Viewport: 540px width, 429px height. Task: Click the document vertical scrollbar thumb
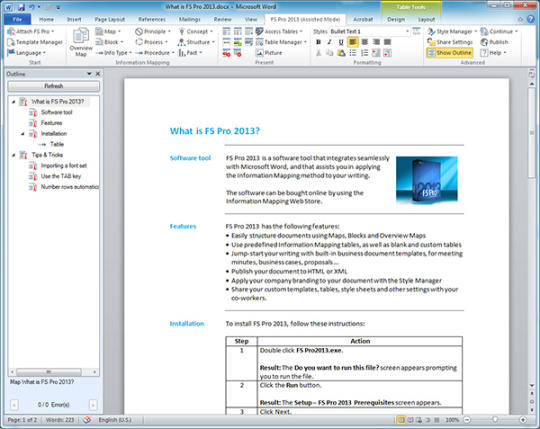click(532, 133)
